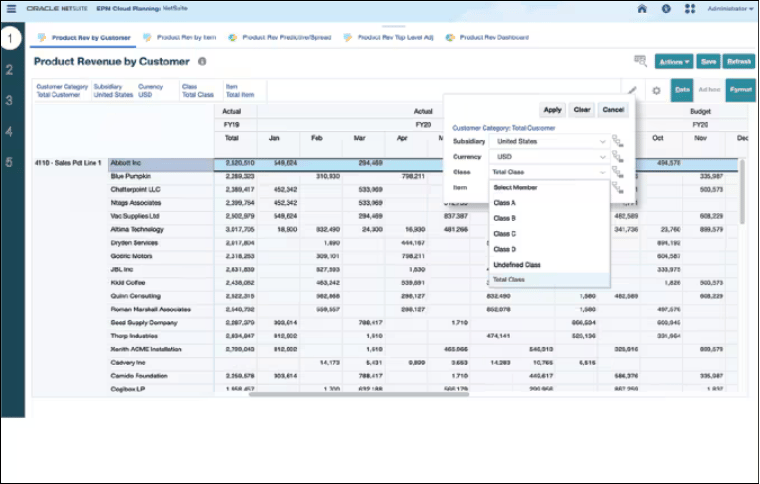760x484 pixels.
Task: Open member selector icon for Class
Action: (x=618, y=172)
